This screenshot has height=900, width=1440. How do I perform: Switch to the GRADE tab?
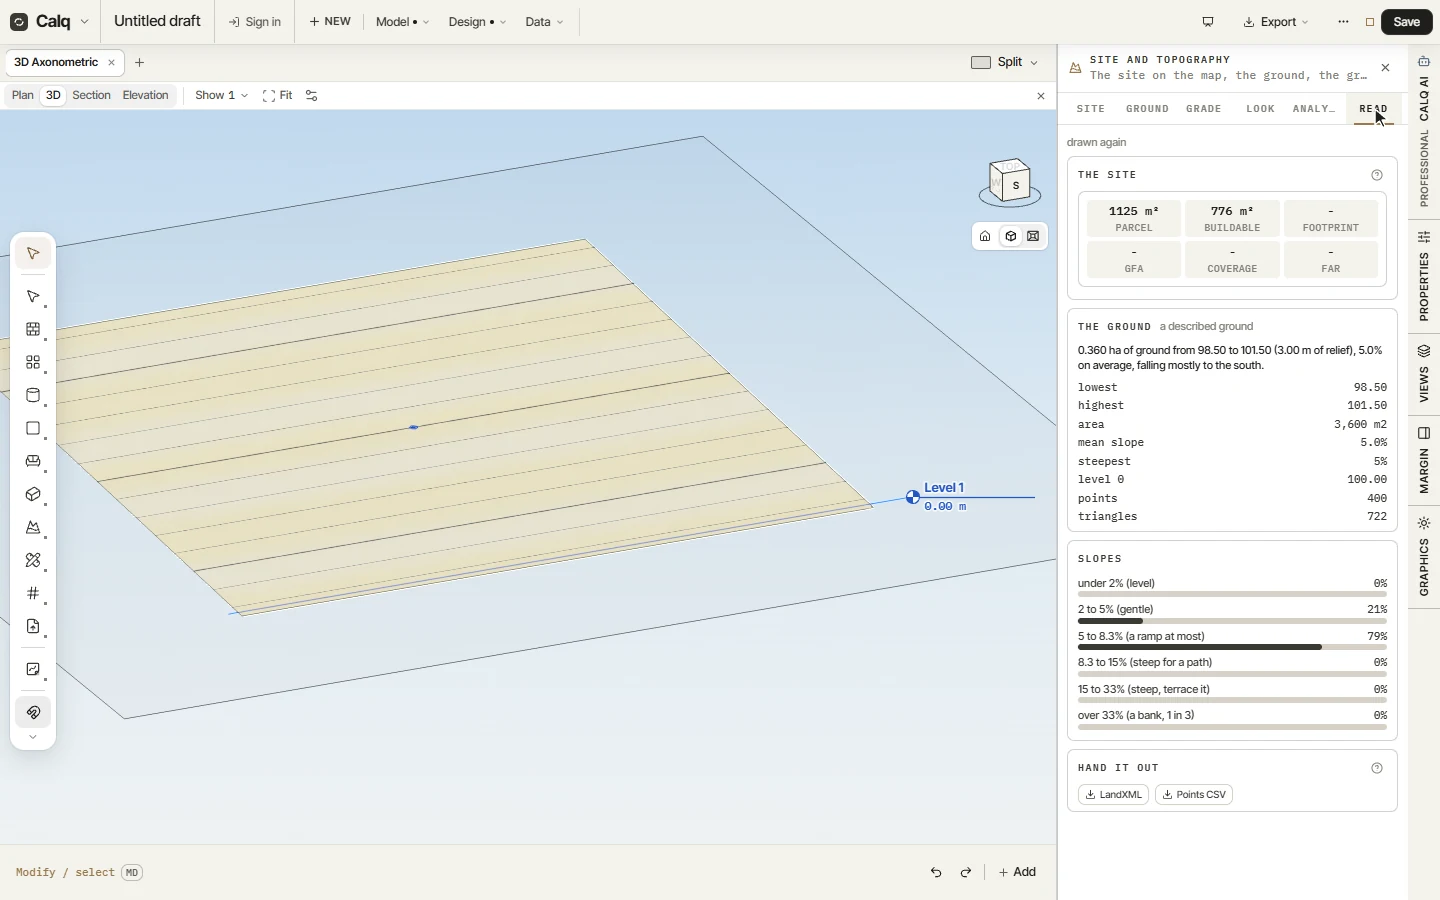(x=1204, y=109)
